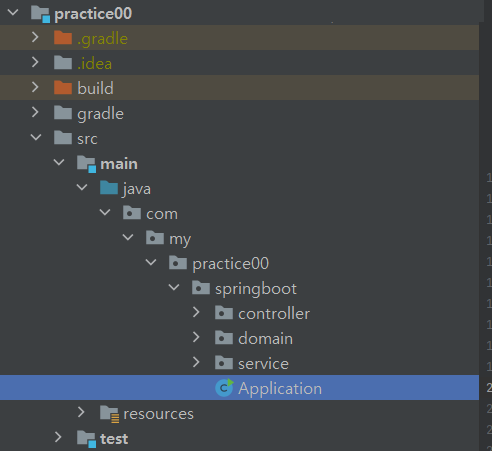Screen dimensions: 492x451
Task: Click the springboot package icon
Action: point(201,288)
